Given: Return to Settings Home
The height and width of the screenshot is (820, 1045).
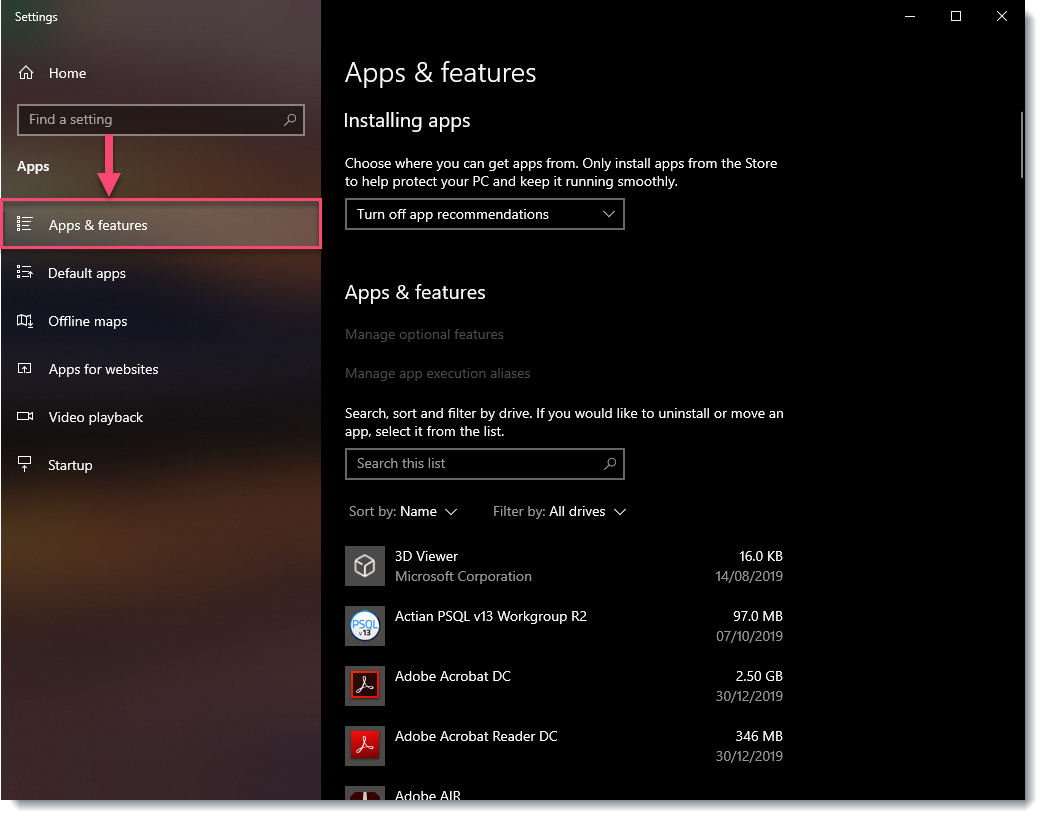Looking at the screenshot, I should click(x=161, y=73).
